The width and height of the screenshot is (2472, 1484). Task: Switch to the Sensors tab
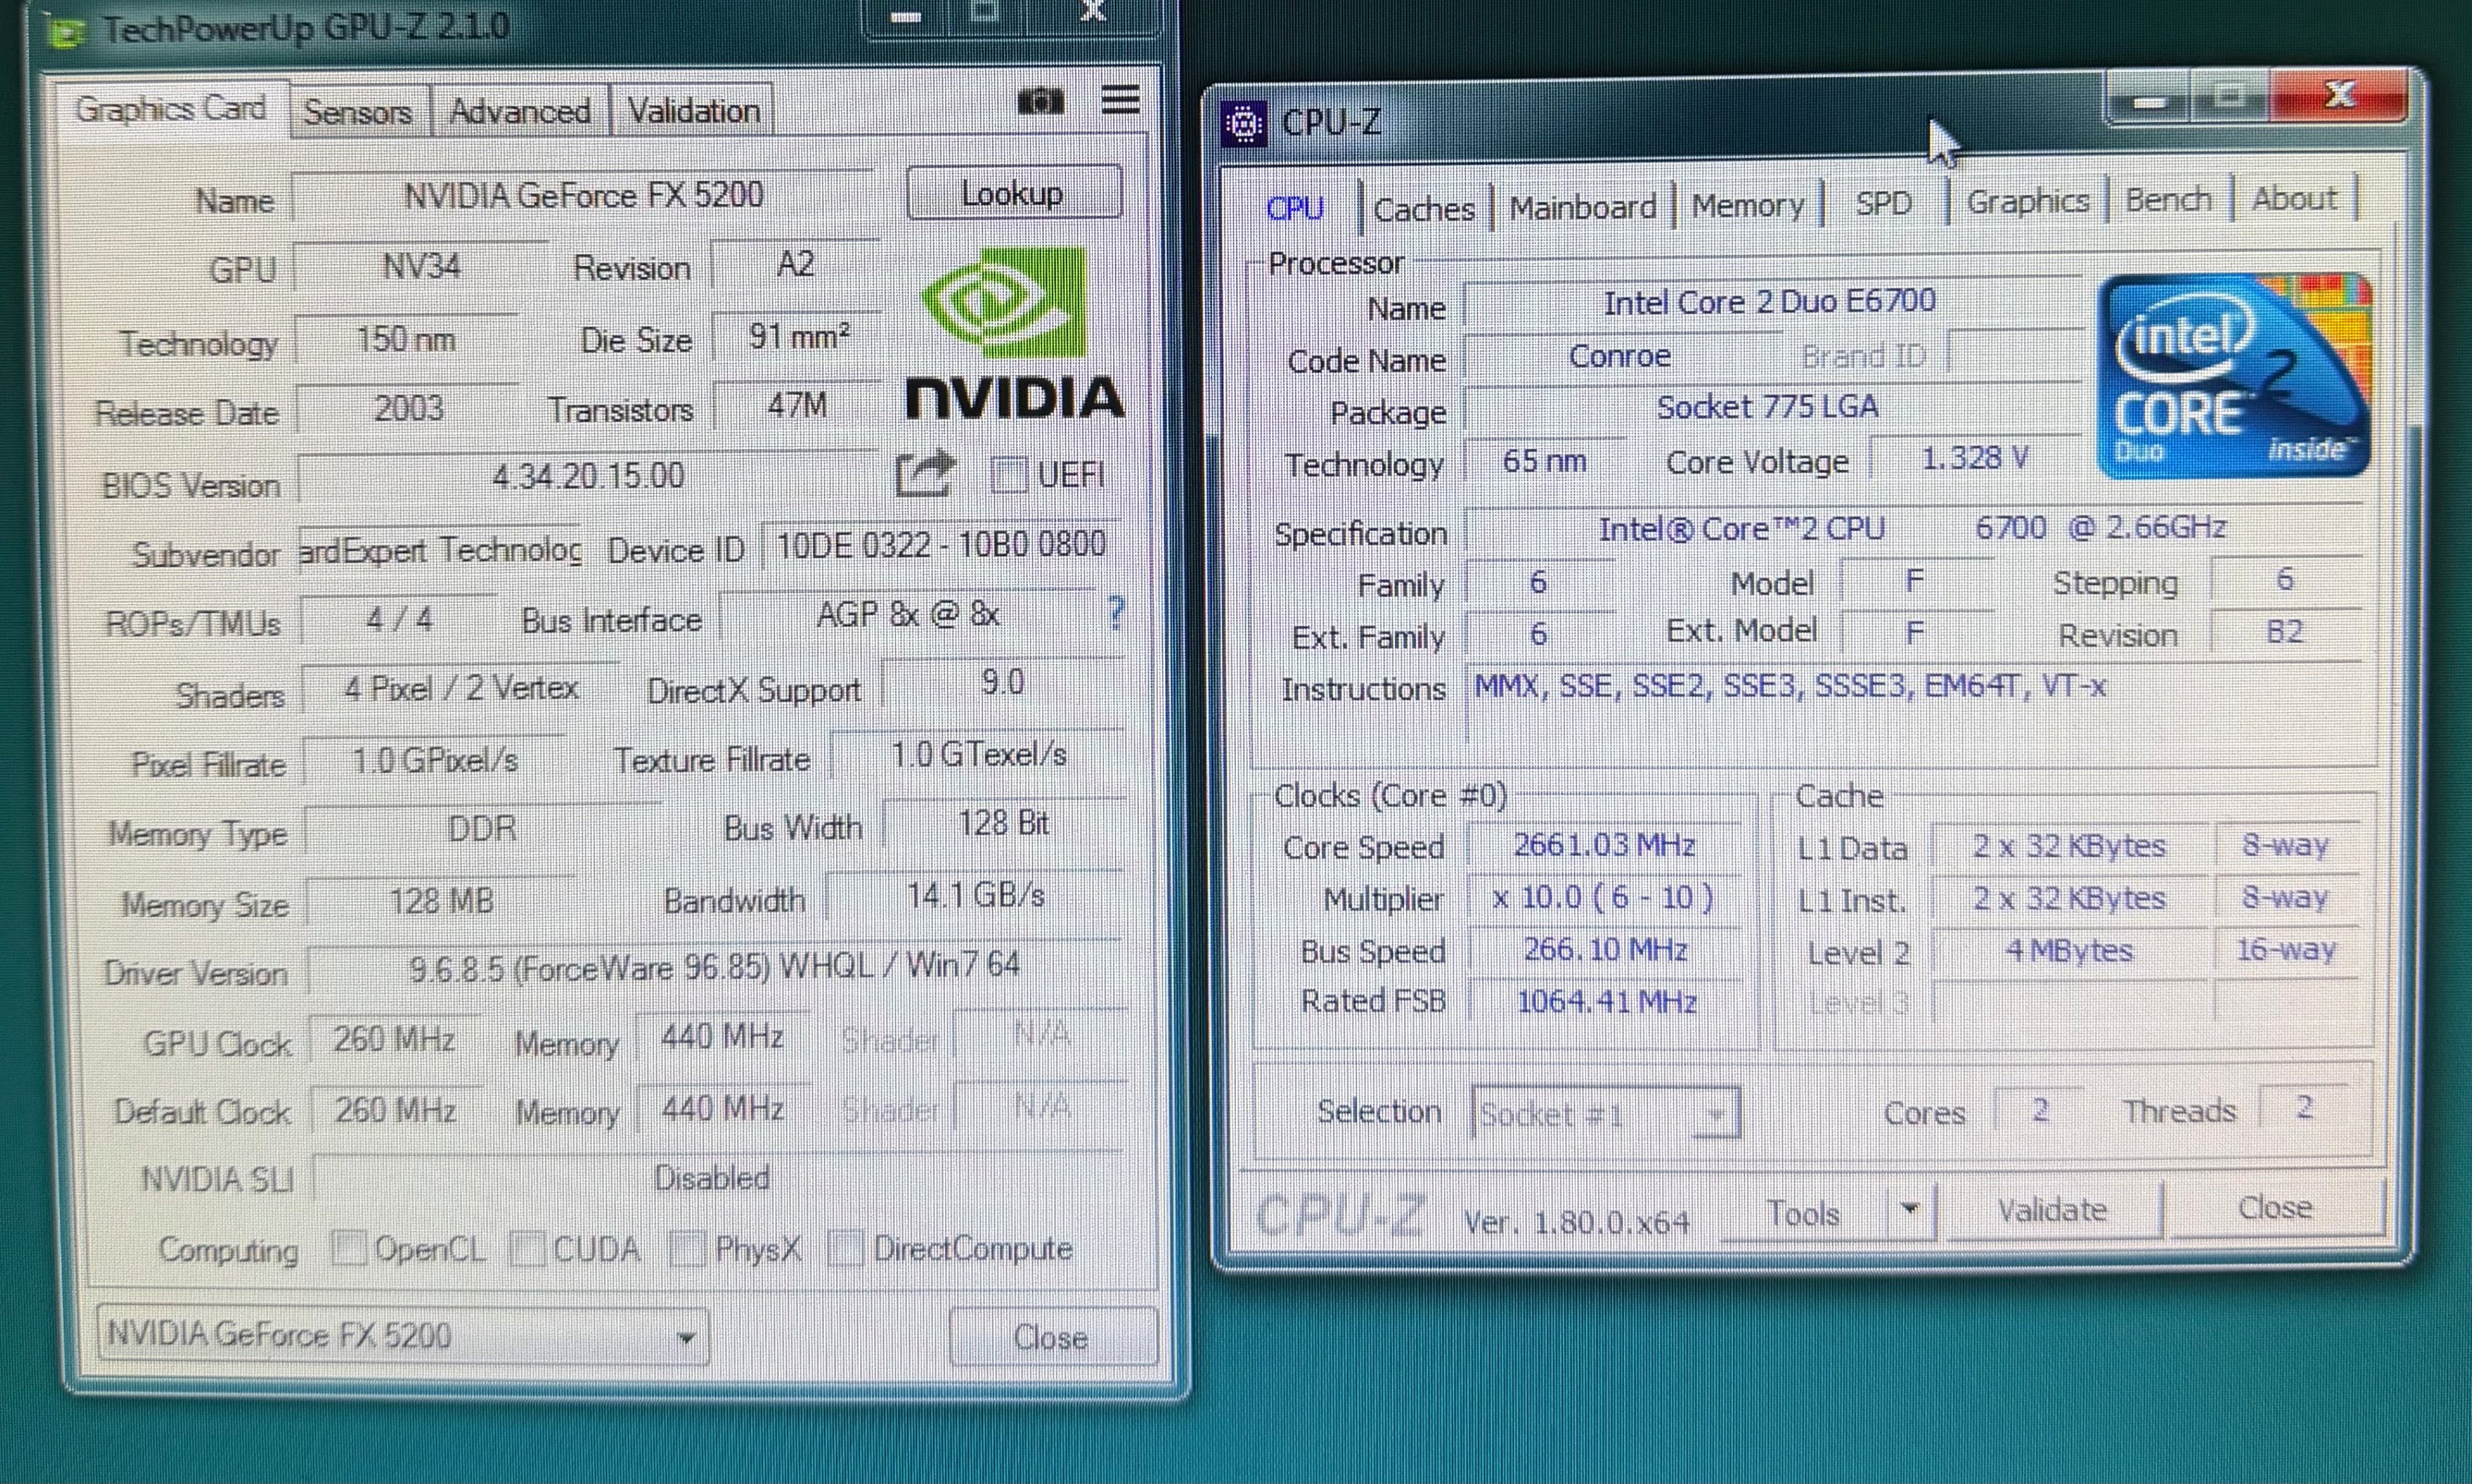pos(358,111)
